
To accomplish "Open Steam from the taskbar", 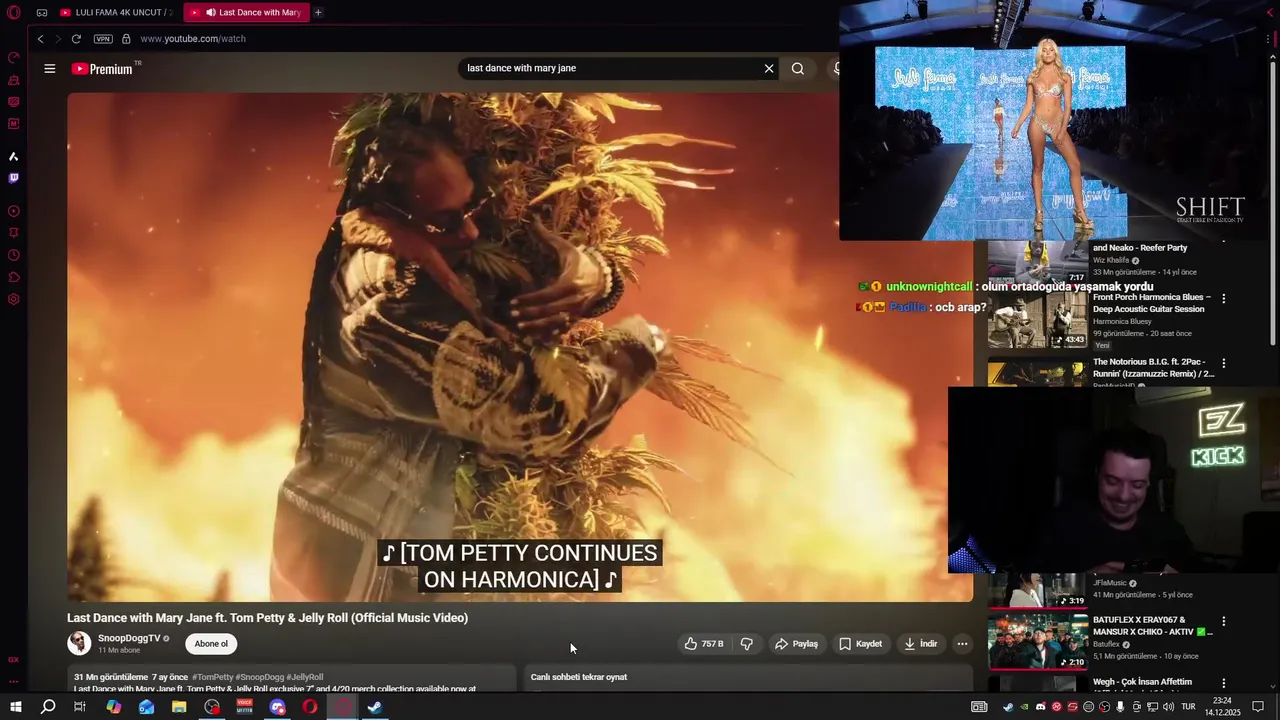I will pyautogui.click(x=375, y=707).
